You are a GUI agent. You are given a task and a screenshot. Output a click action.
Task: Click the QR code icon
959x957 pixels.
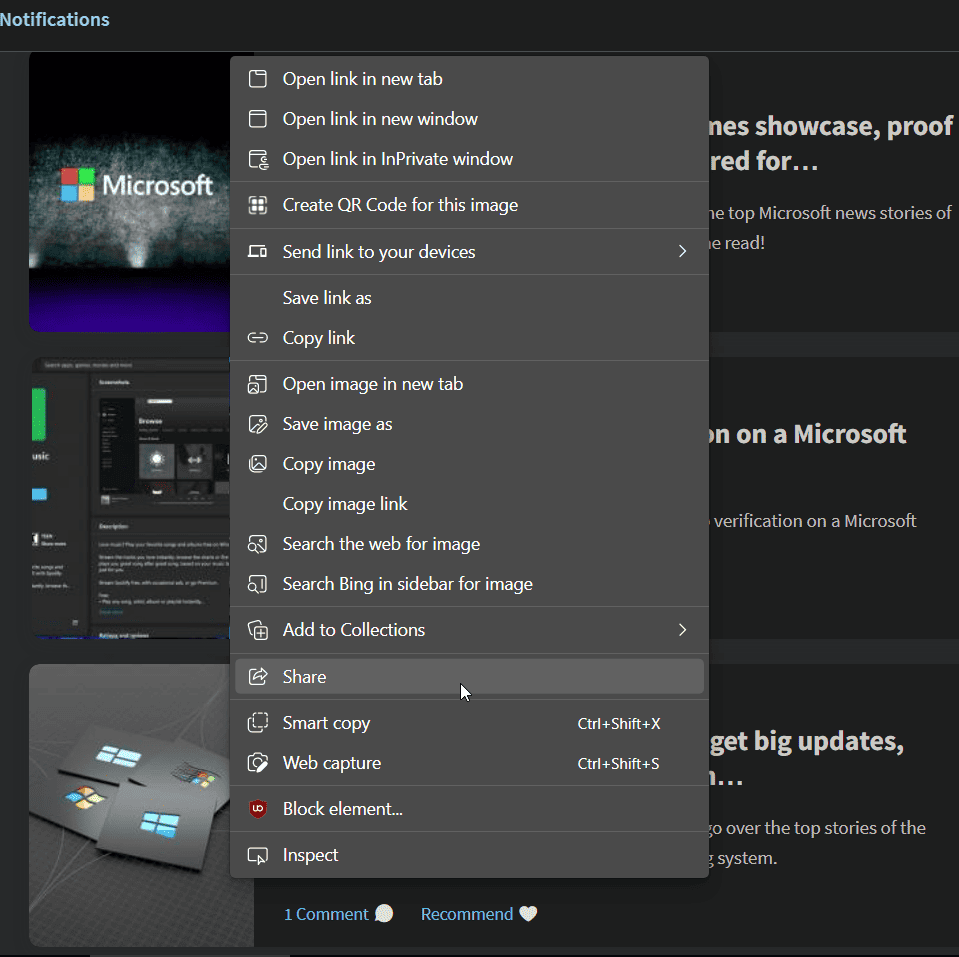257,205
